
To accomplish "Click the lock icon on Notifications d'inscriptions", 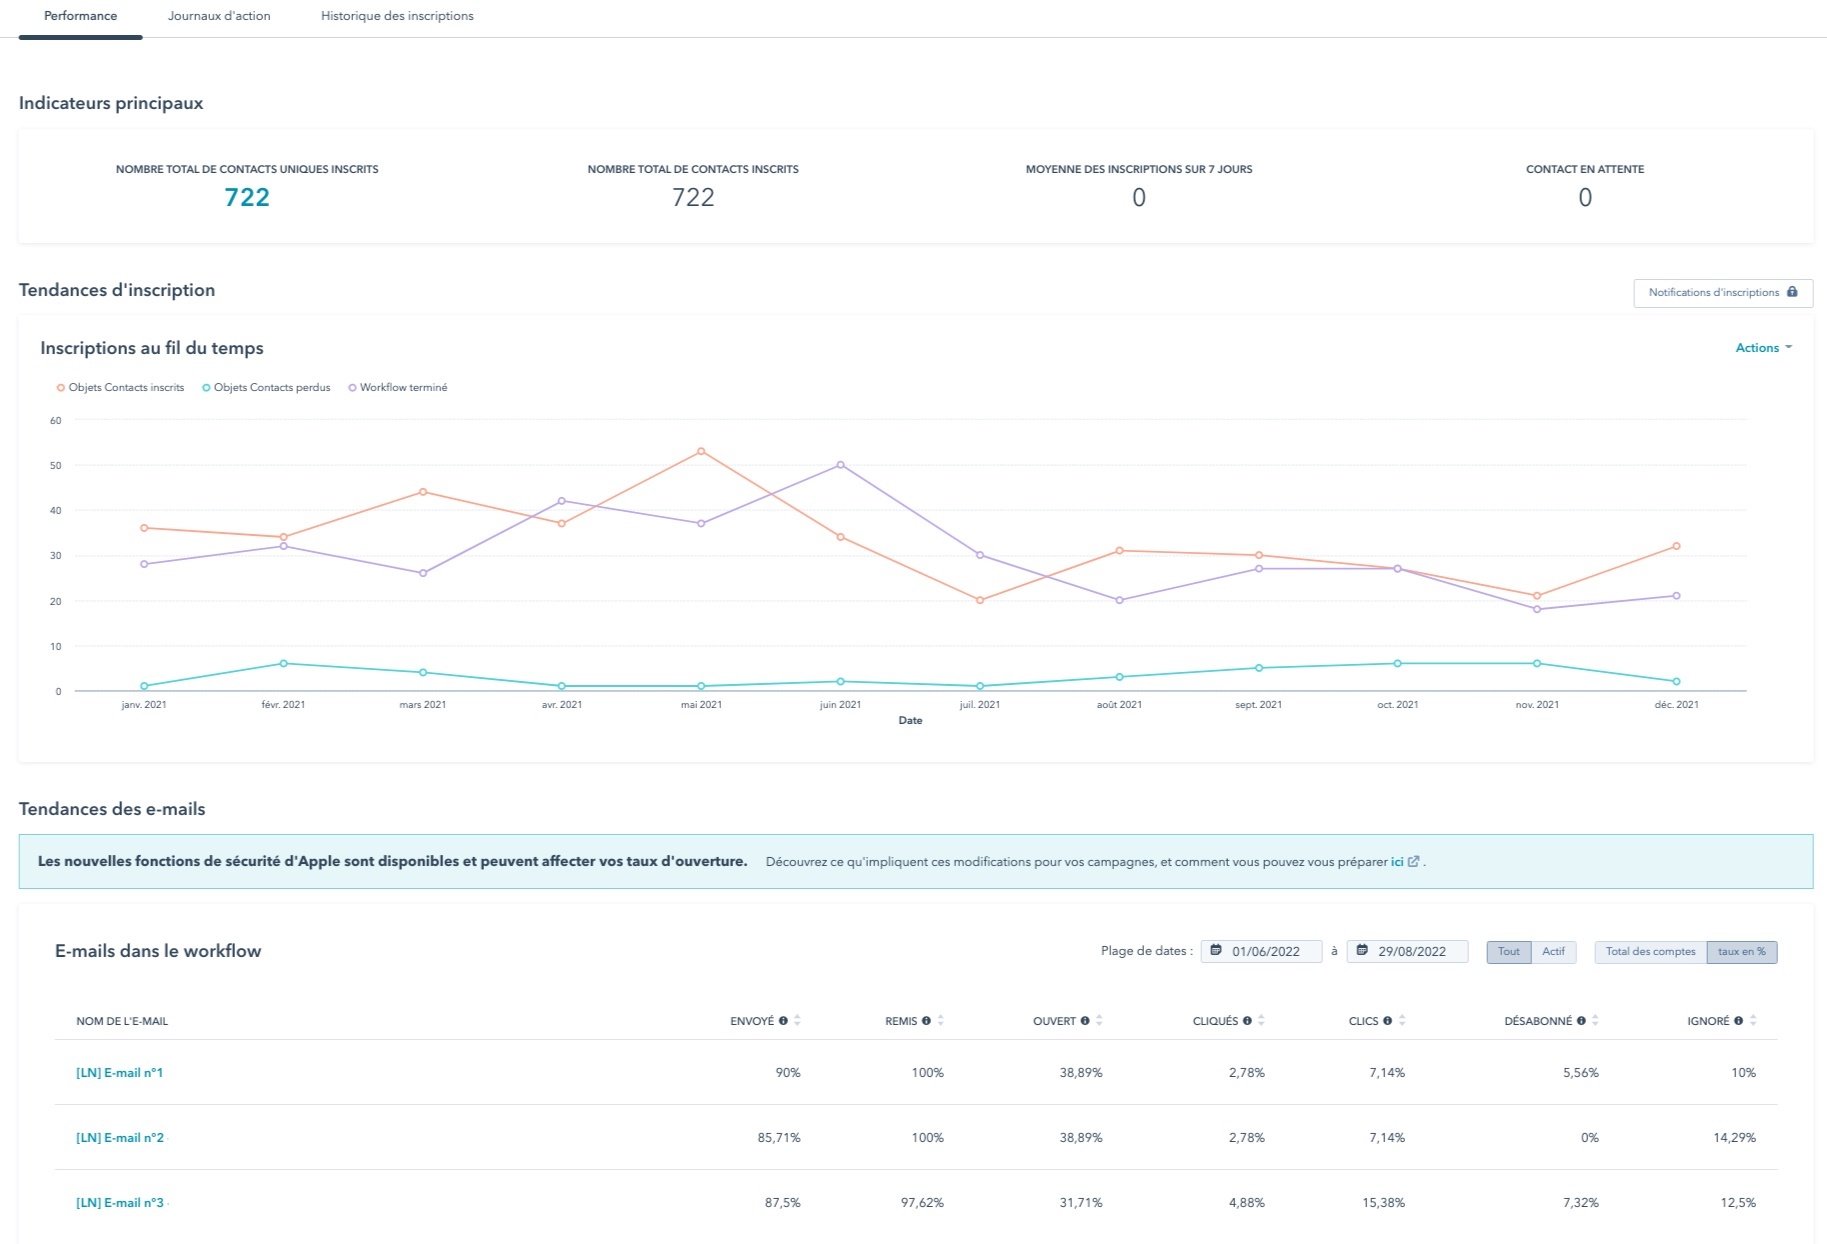I will (x=1792, y=292).
